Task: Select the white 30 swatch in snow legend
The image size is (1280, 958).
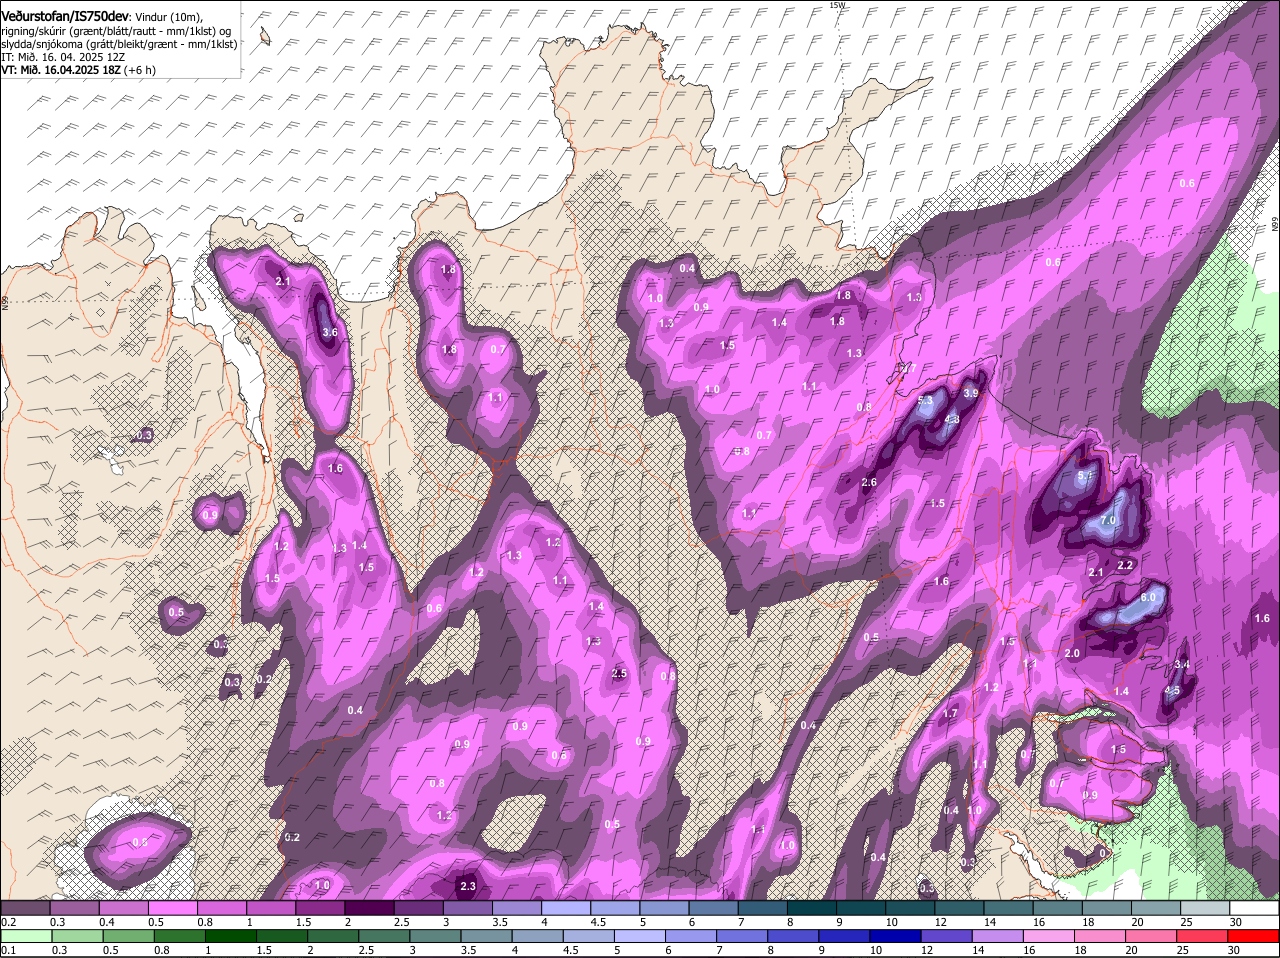Action: tap(1254, 908)
